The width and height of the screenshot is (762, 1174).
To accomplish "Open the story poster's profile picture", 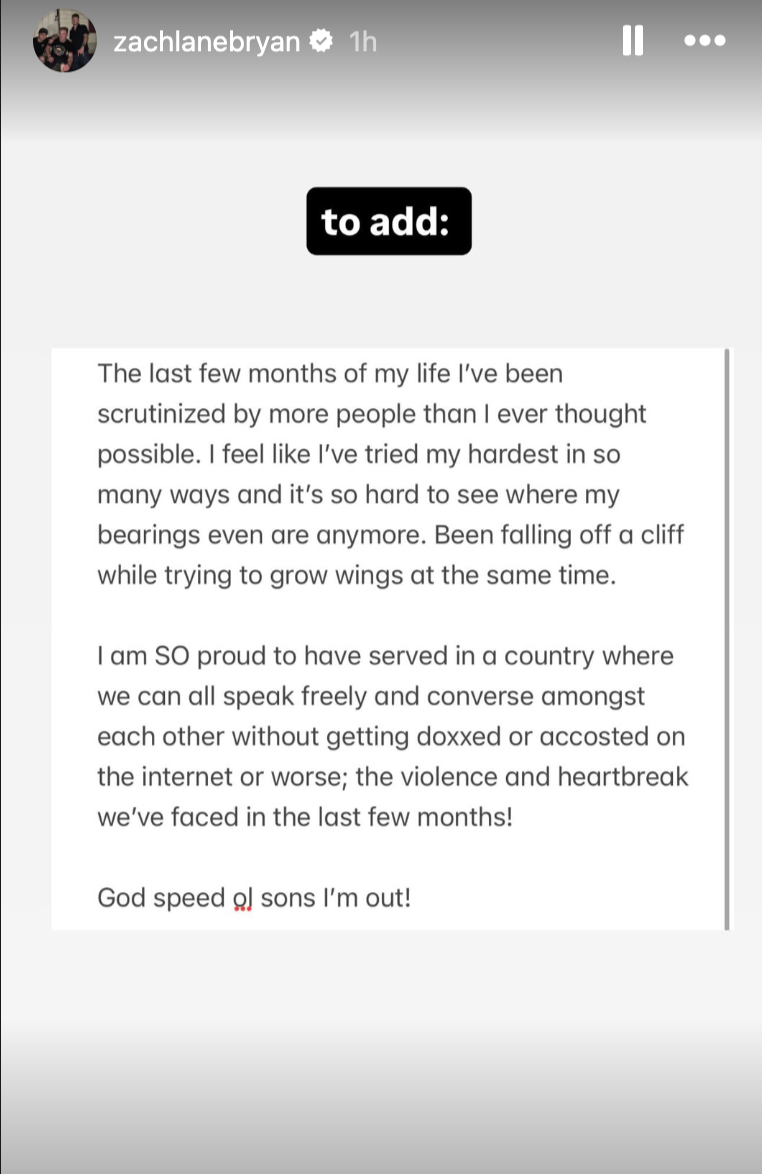I will (x=65, y=41).
